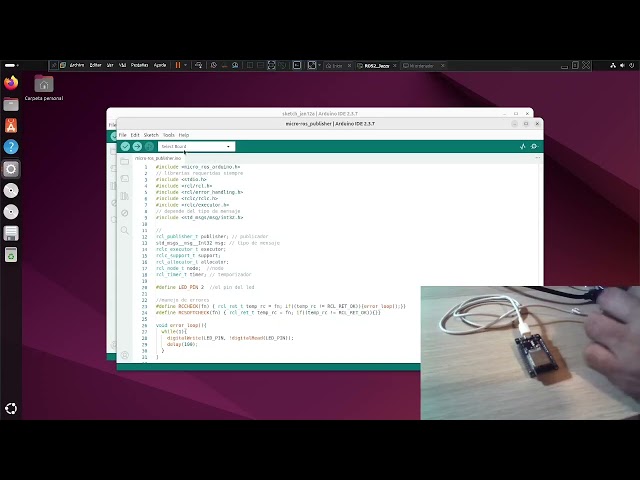This screenshot has height=480, width=640.
Task: Open the Serial Monitor
Action: (x=534, y=146)
